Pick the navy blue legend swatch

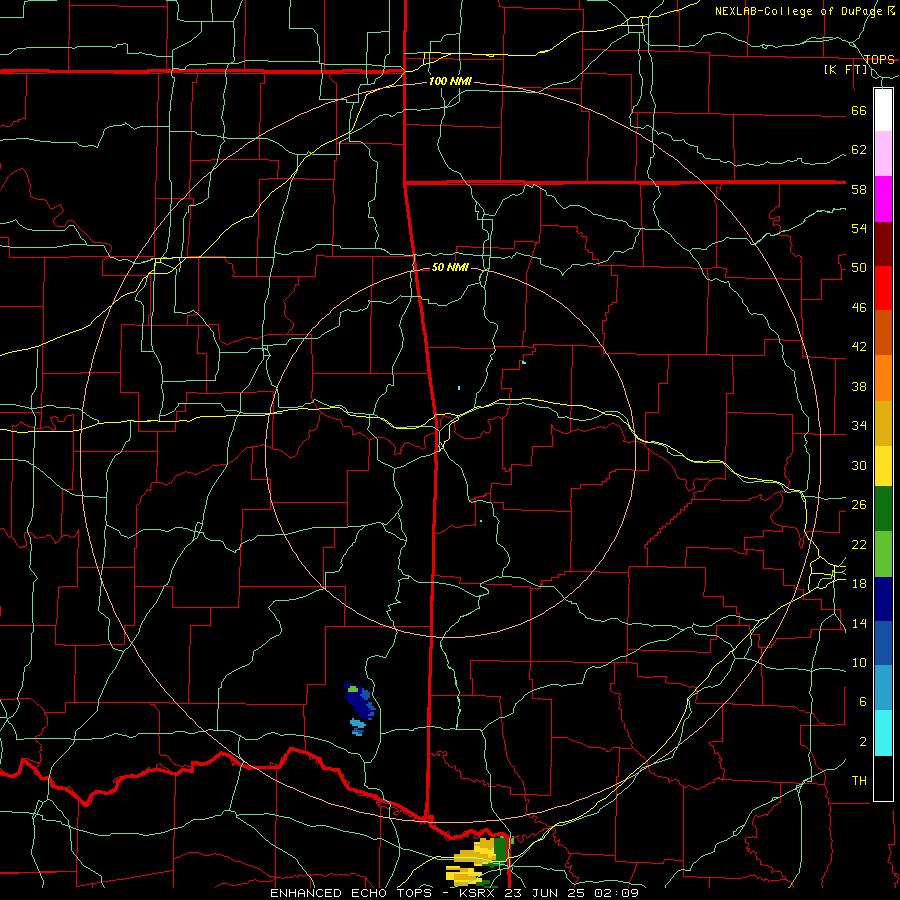883,599
